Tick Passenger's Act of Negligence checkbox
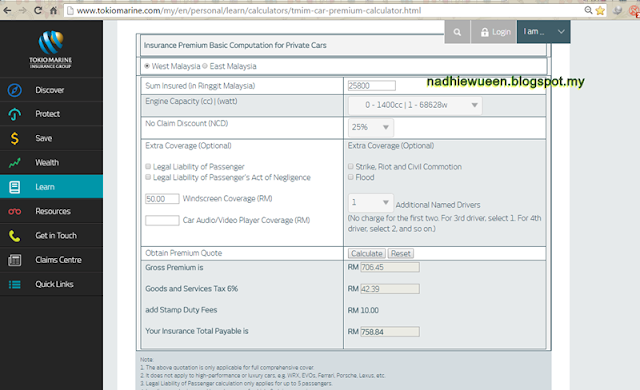640x390 pixels. tap(148, 177)
